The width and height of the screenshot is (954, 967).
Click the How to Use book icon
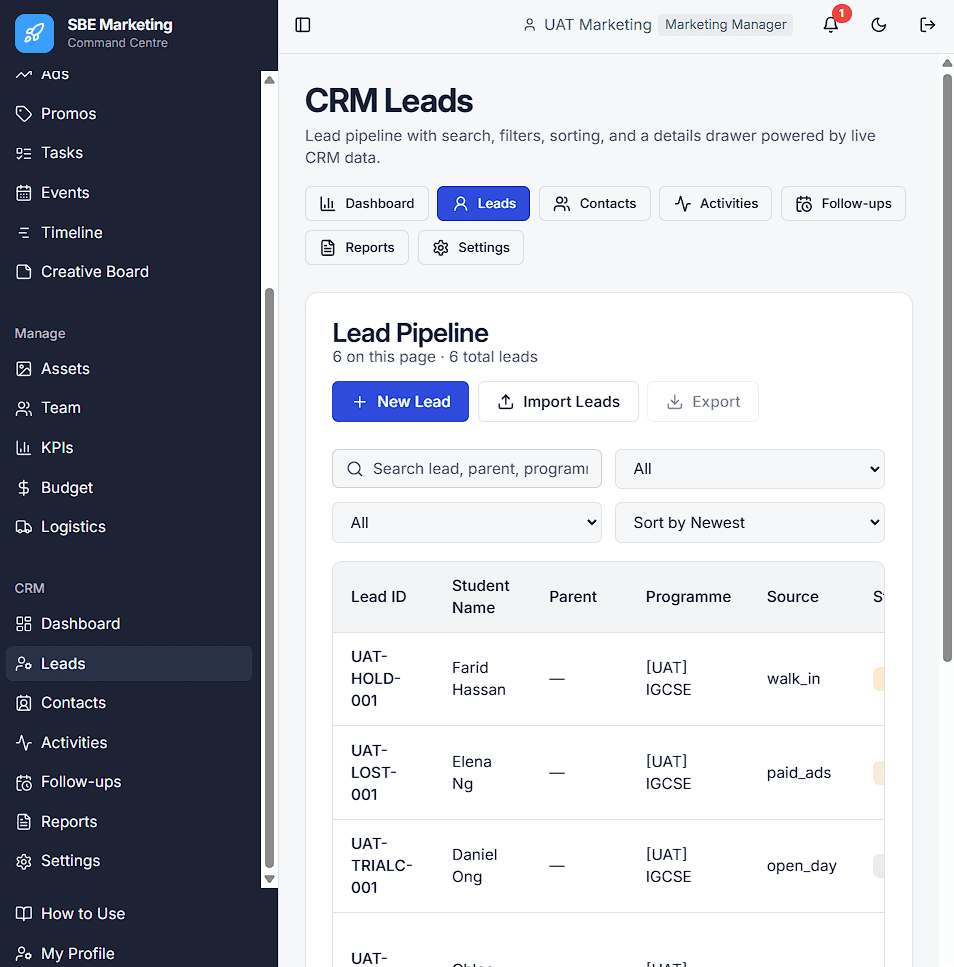[23, 914]
